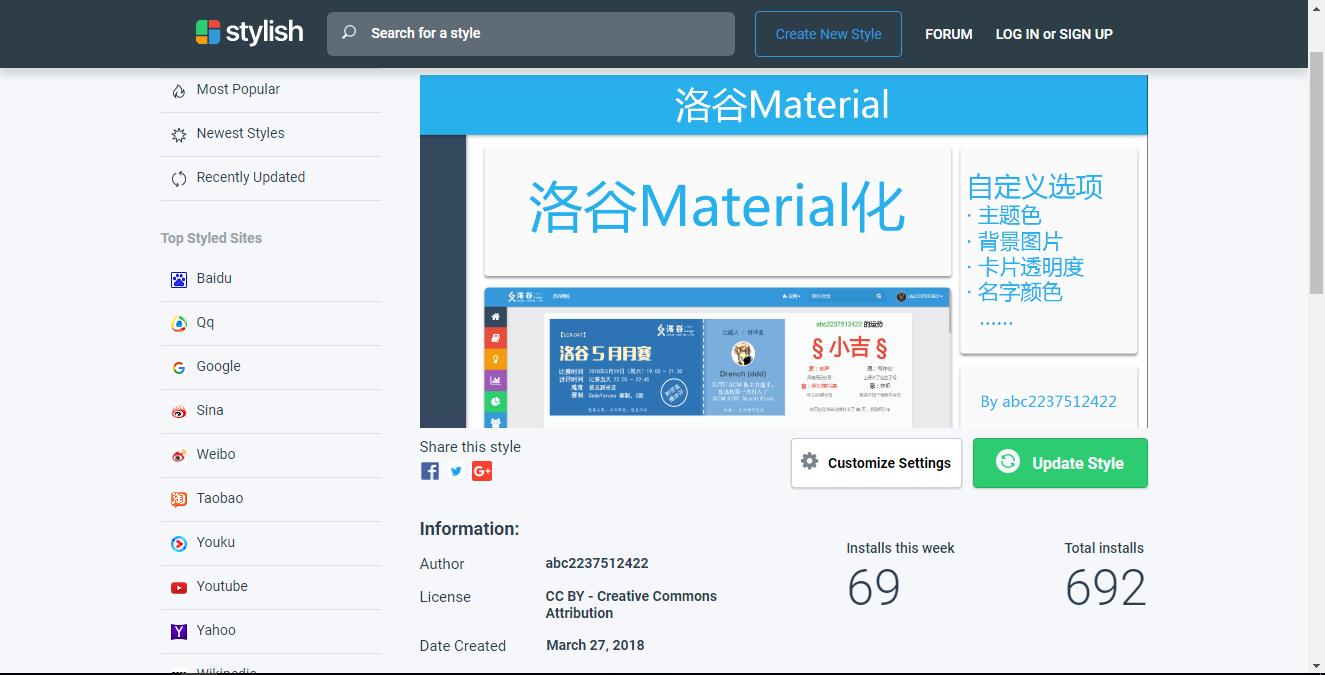Viewport: 1325px width, 675px height.
Task: Click the scrollbar up arrow
Action: pos(1316,9)
